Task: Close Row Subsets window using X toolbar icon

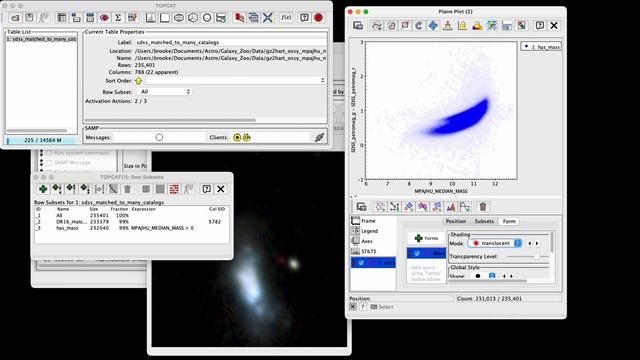Action: tap(220, 189)
